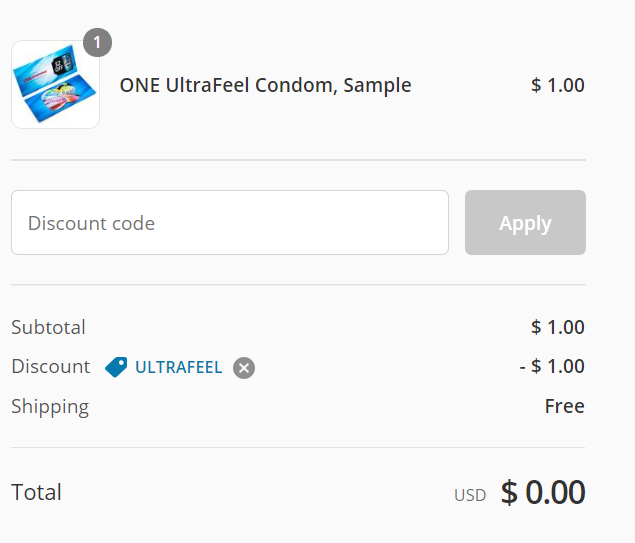635x543 pixels.
Task: Click the product price of $ 1.00
Action: tap(558, 86)
